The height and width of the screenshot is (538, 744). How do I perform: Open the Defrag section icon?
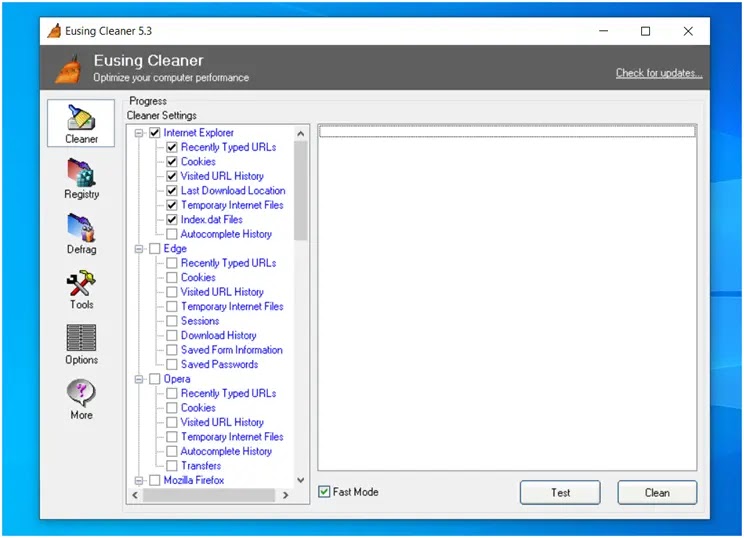tap(81, 234)
